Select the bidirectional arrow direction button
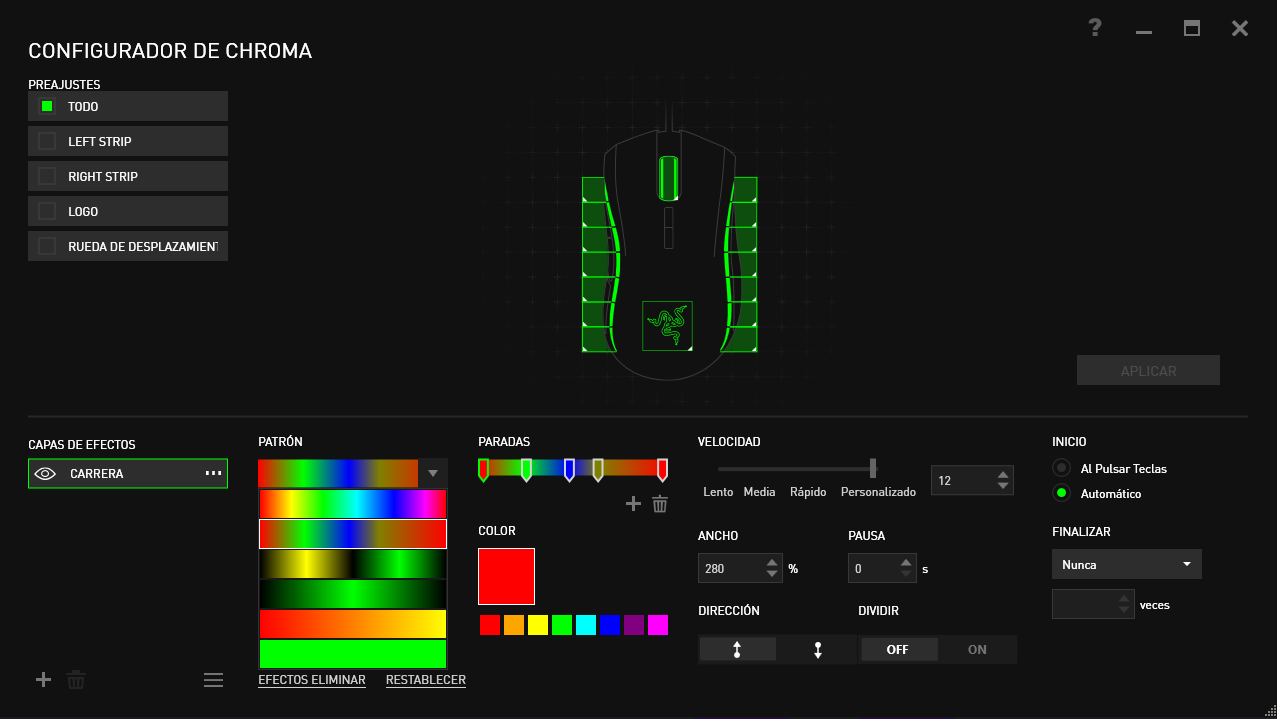This screenshot has height=719, width=1277. pos(737,650)
